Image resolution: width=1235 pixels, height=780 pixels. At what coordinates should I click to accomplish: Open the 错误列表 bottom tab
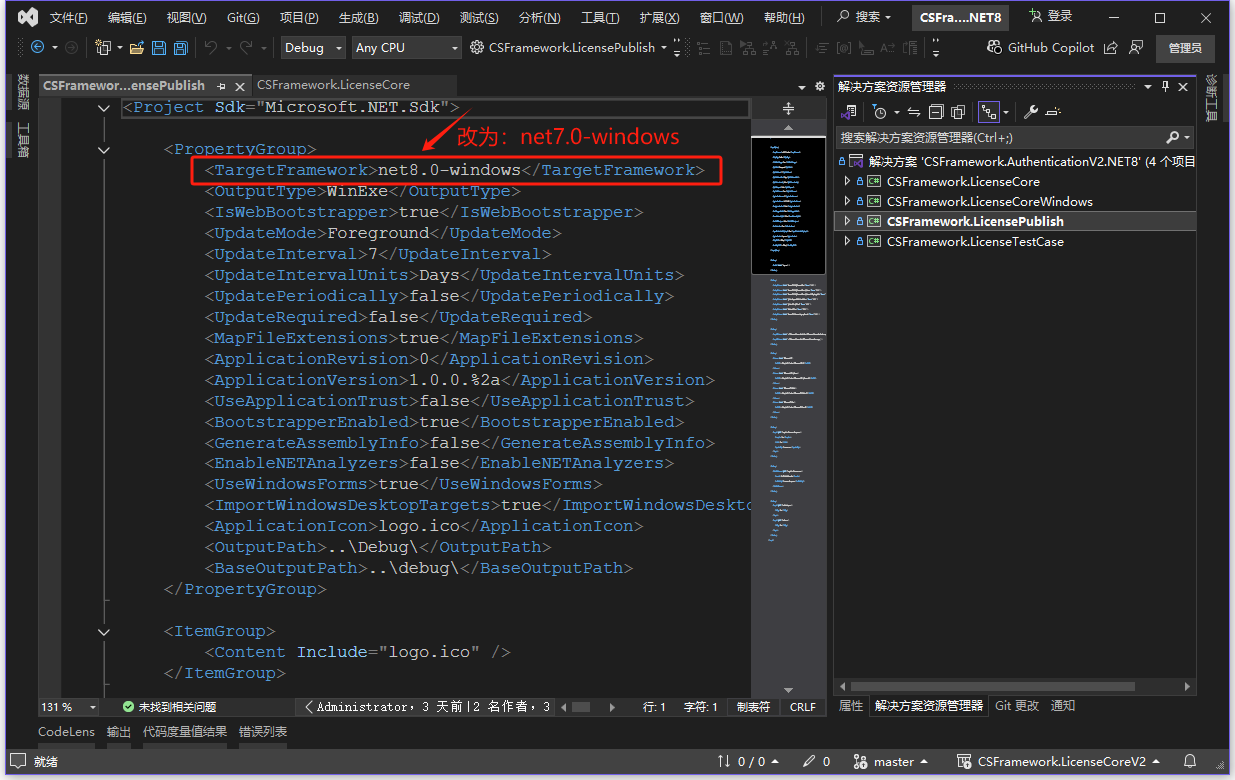[x=263, y=732]
